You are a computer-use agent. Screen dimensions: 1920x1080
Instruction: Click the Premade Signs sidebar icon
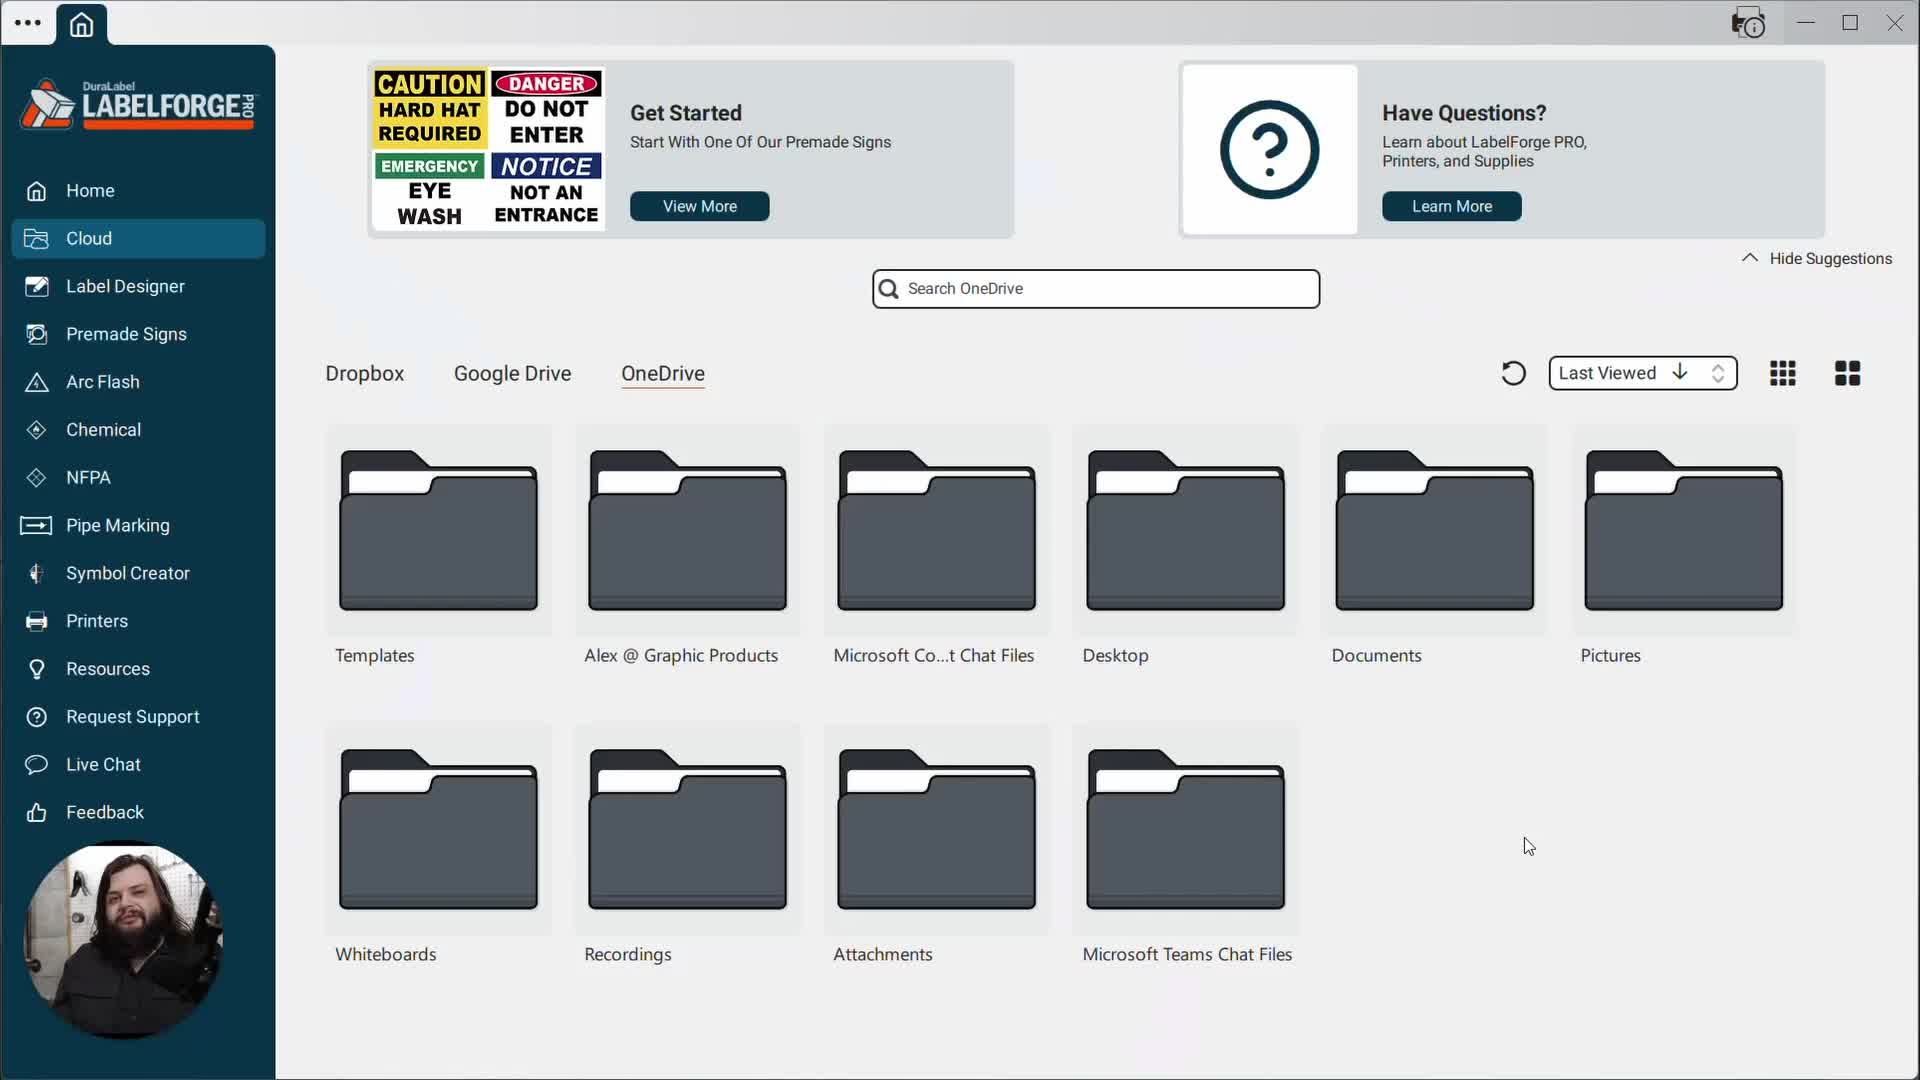click(37, 335)
